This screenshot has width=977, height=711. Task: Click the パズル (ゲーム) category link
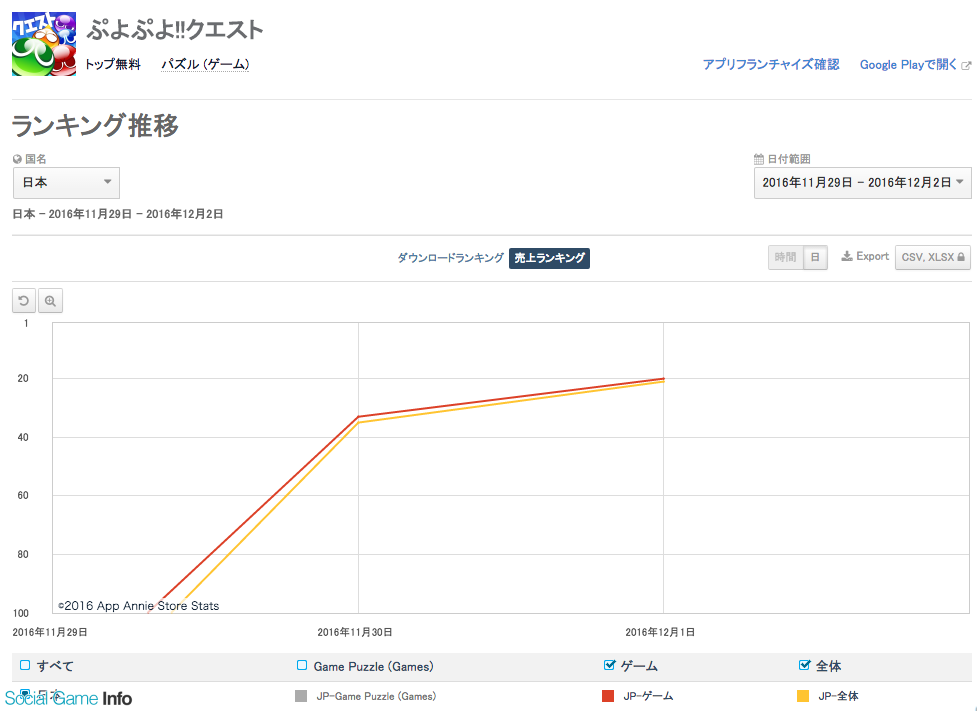(x=205, y=64)
